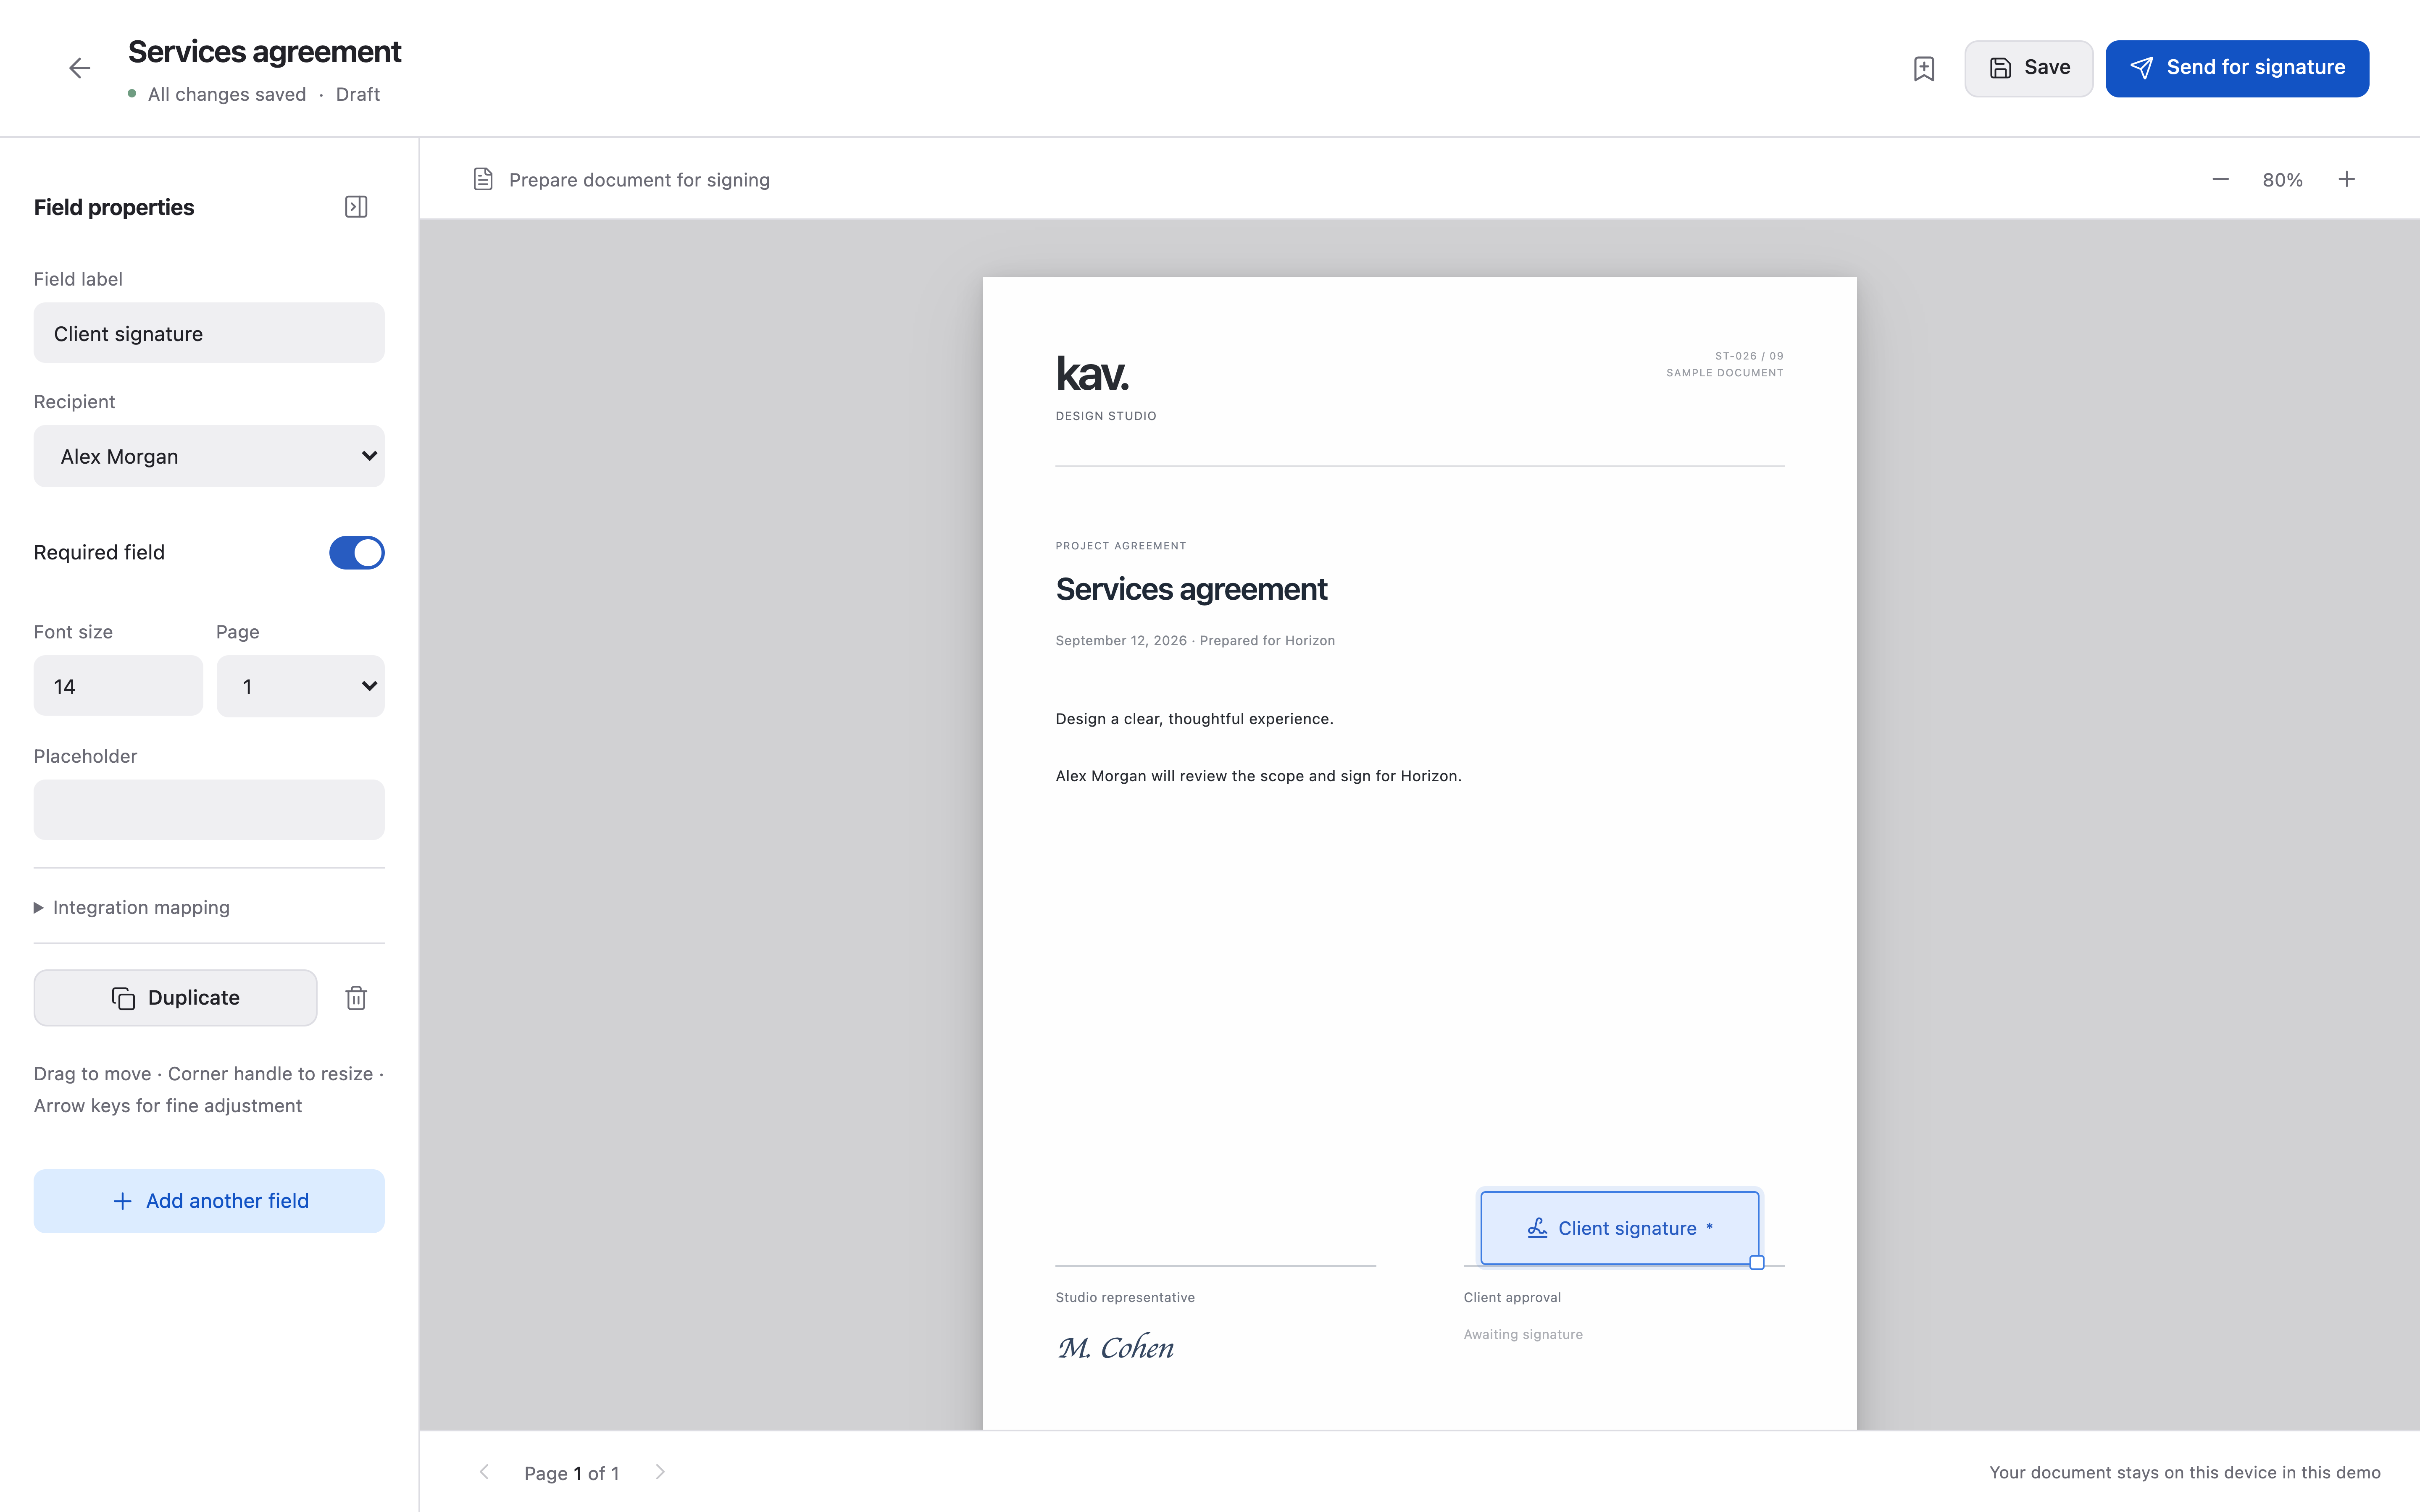Click Send for signature button
The image size is (2420, 1512).
click(x=2237, y=68)
